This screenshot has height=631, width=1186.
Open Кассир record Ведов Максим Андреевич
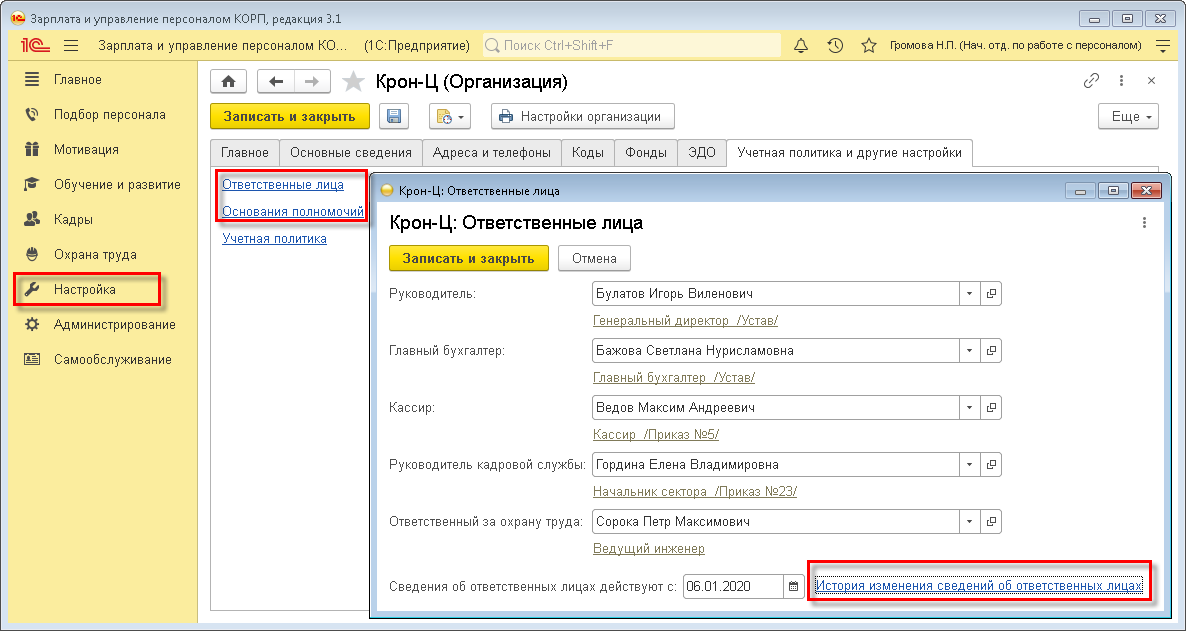coord(991,408)
